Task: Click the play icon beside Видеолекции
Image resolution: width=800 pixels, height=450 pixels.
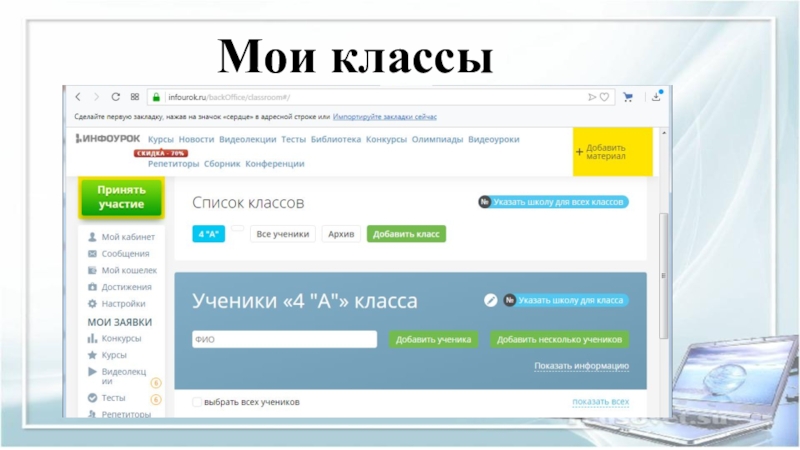Action: coord(92,371)
